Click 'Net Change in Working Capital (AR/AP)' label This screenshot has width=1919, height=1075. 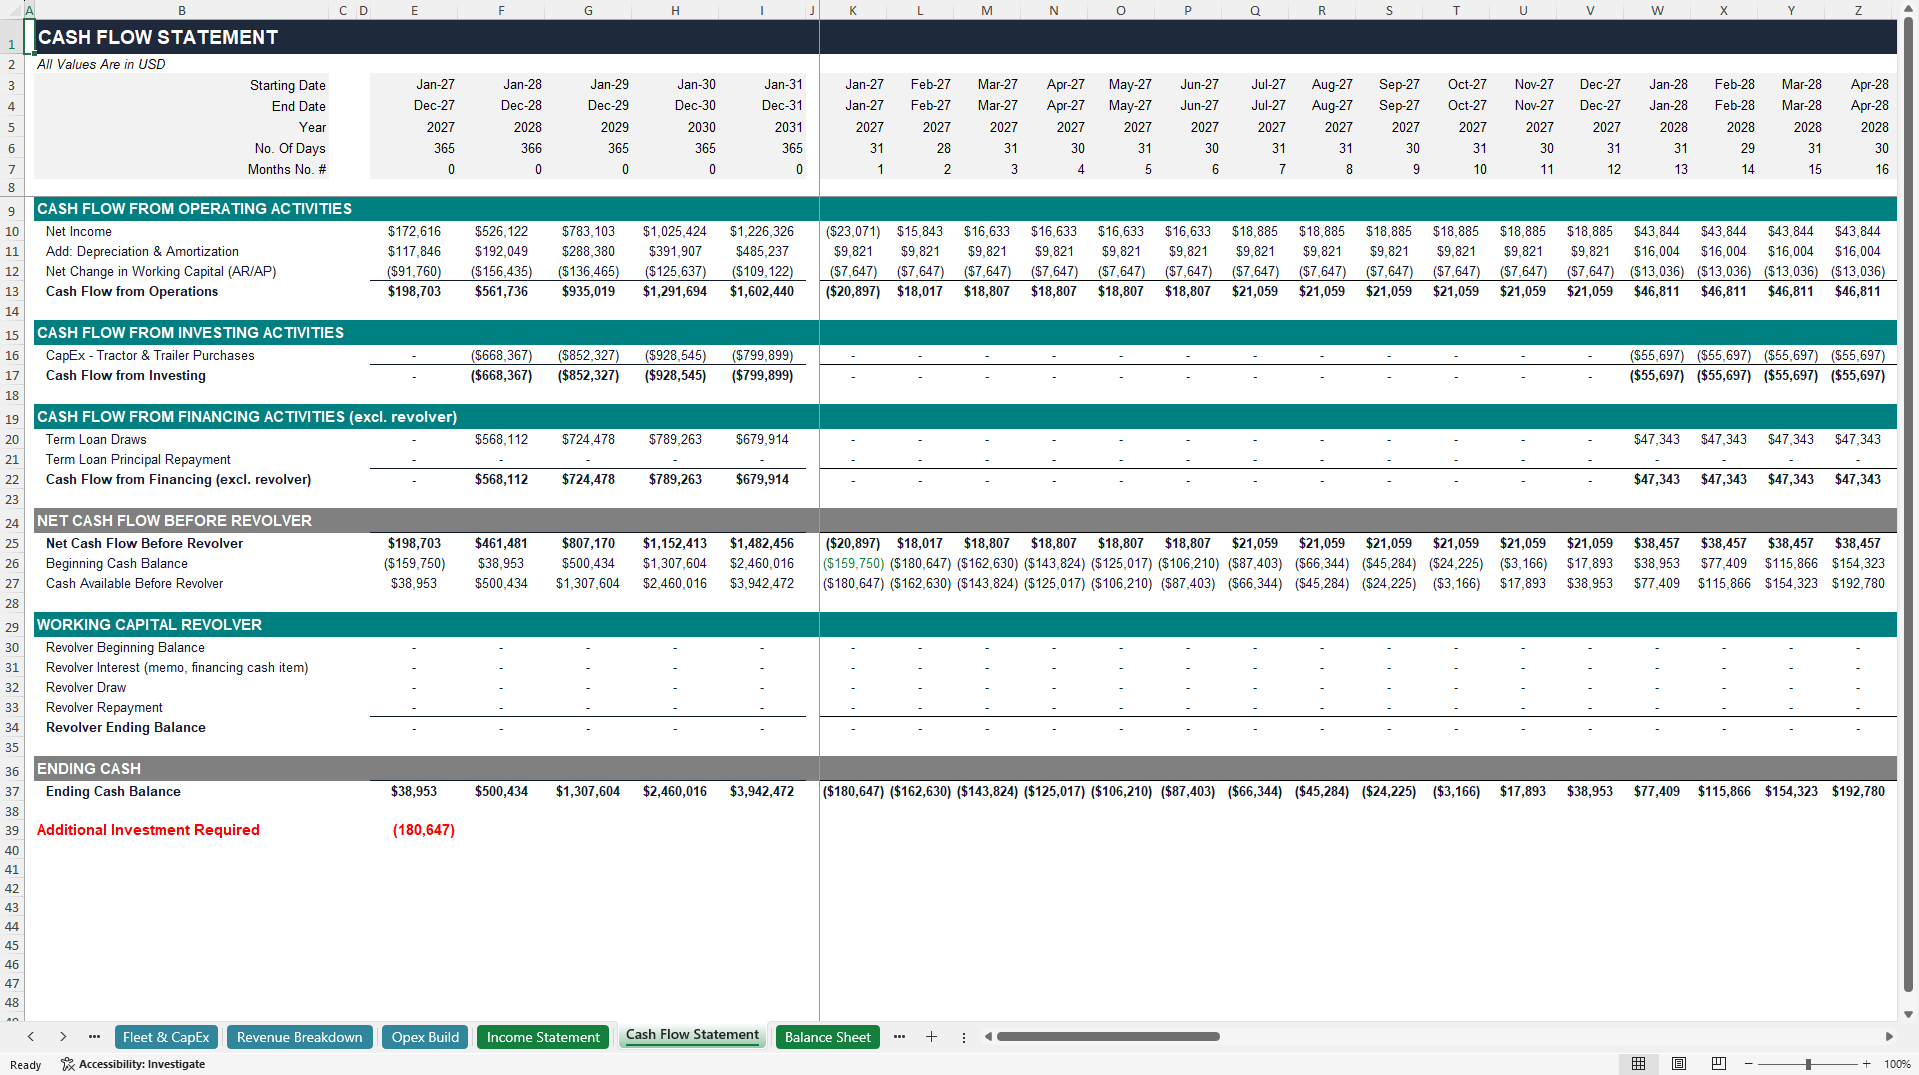pos(160,271)
